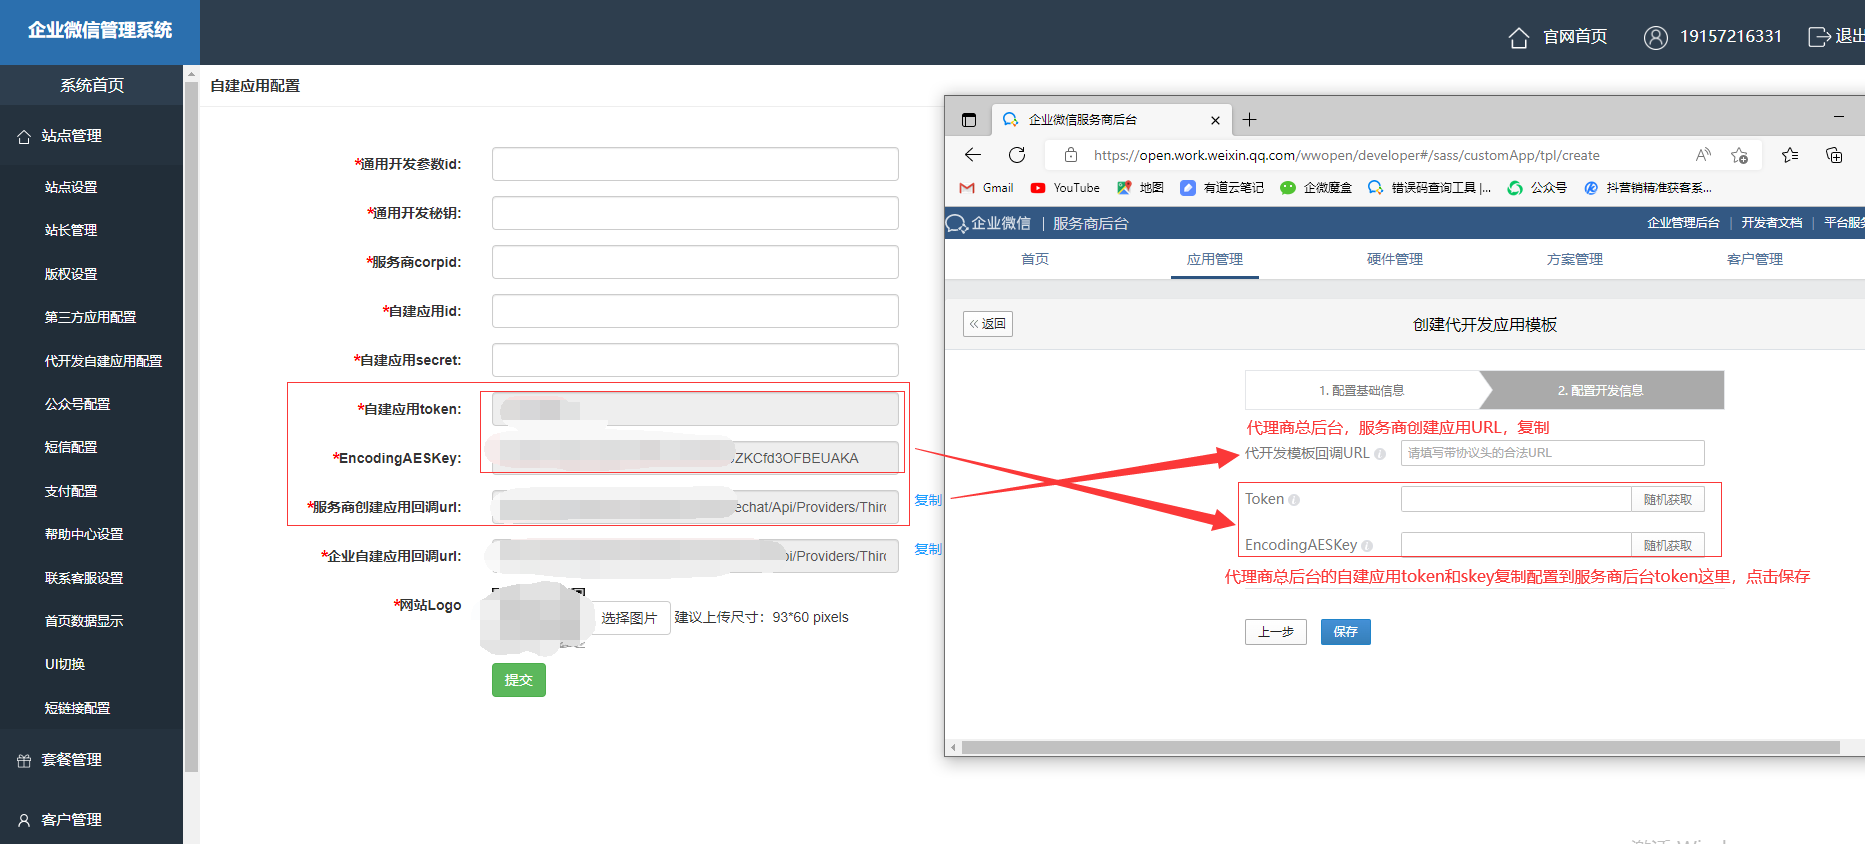Image resolution: width=1865 pixels, height=844 pixels.
Task: Open 地图 bookmark
Action: click(x=1140, y=188)
